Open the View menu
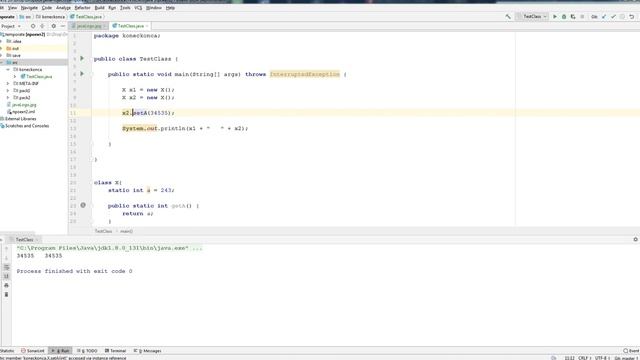 point(12,8)
